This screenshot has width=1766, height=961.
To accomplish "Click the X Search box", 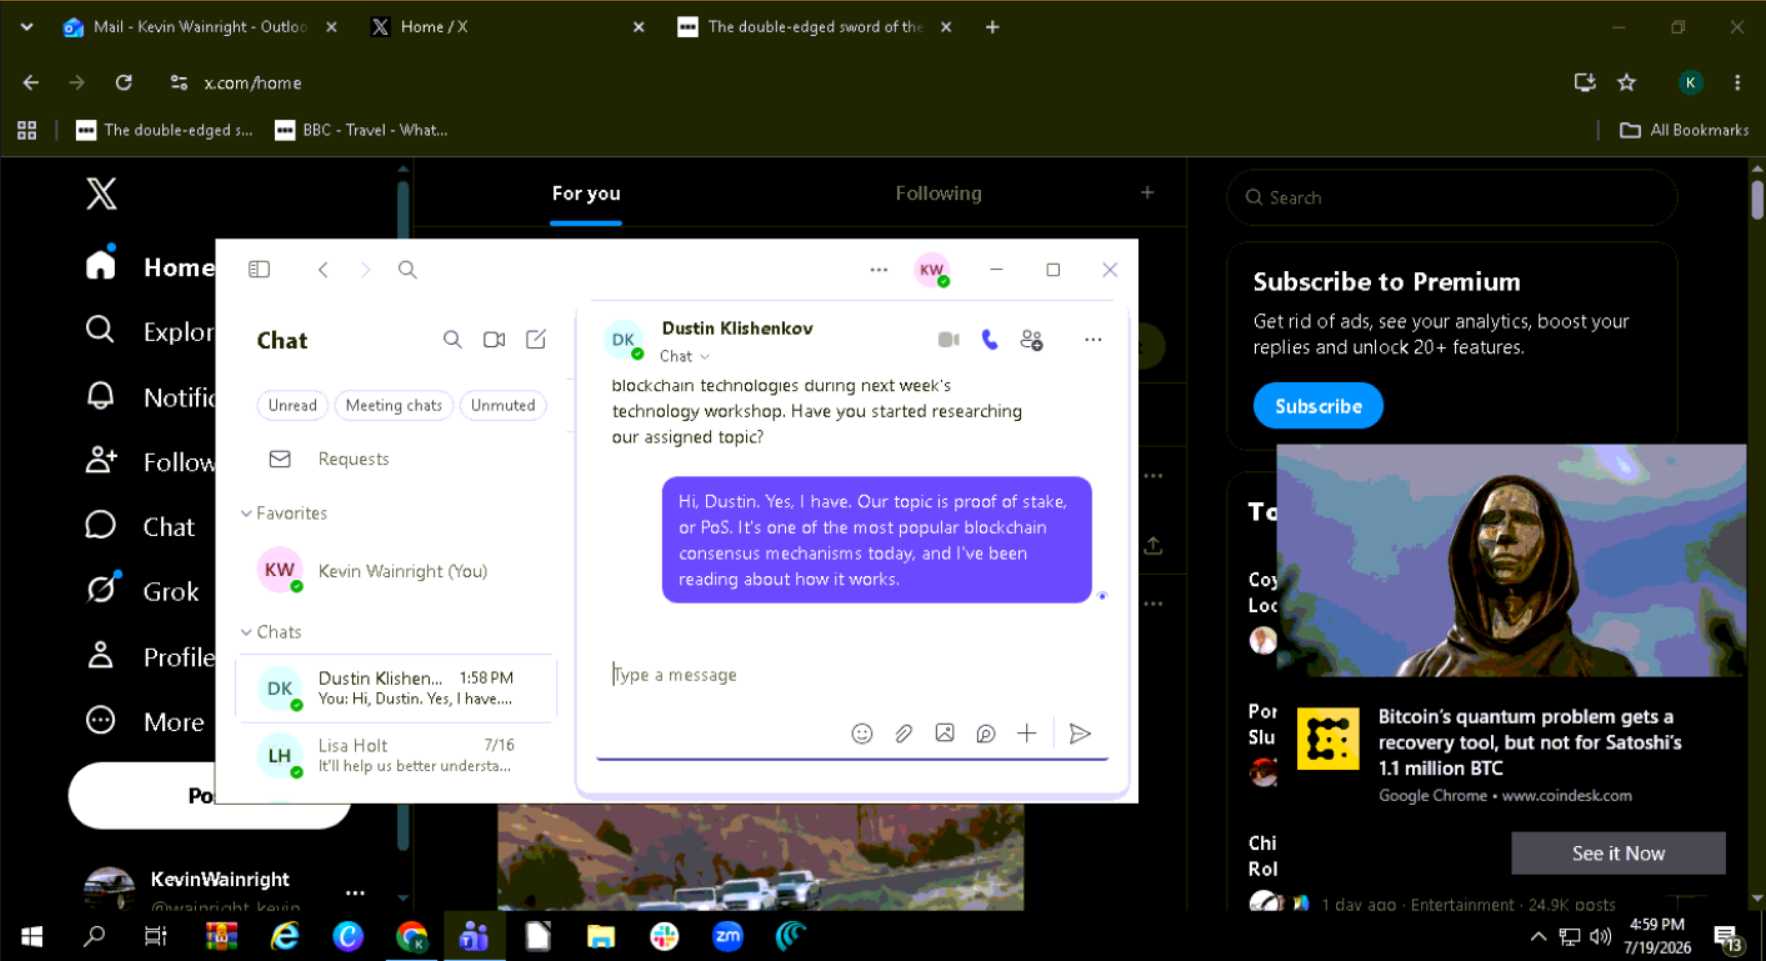I will click(x=1452, y=197).
